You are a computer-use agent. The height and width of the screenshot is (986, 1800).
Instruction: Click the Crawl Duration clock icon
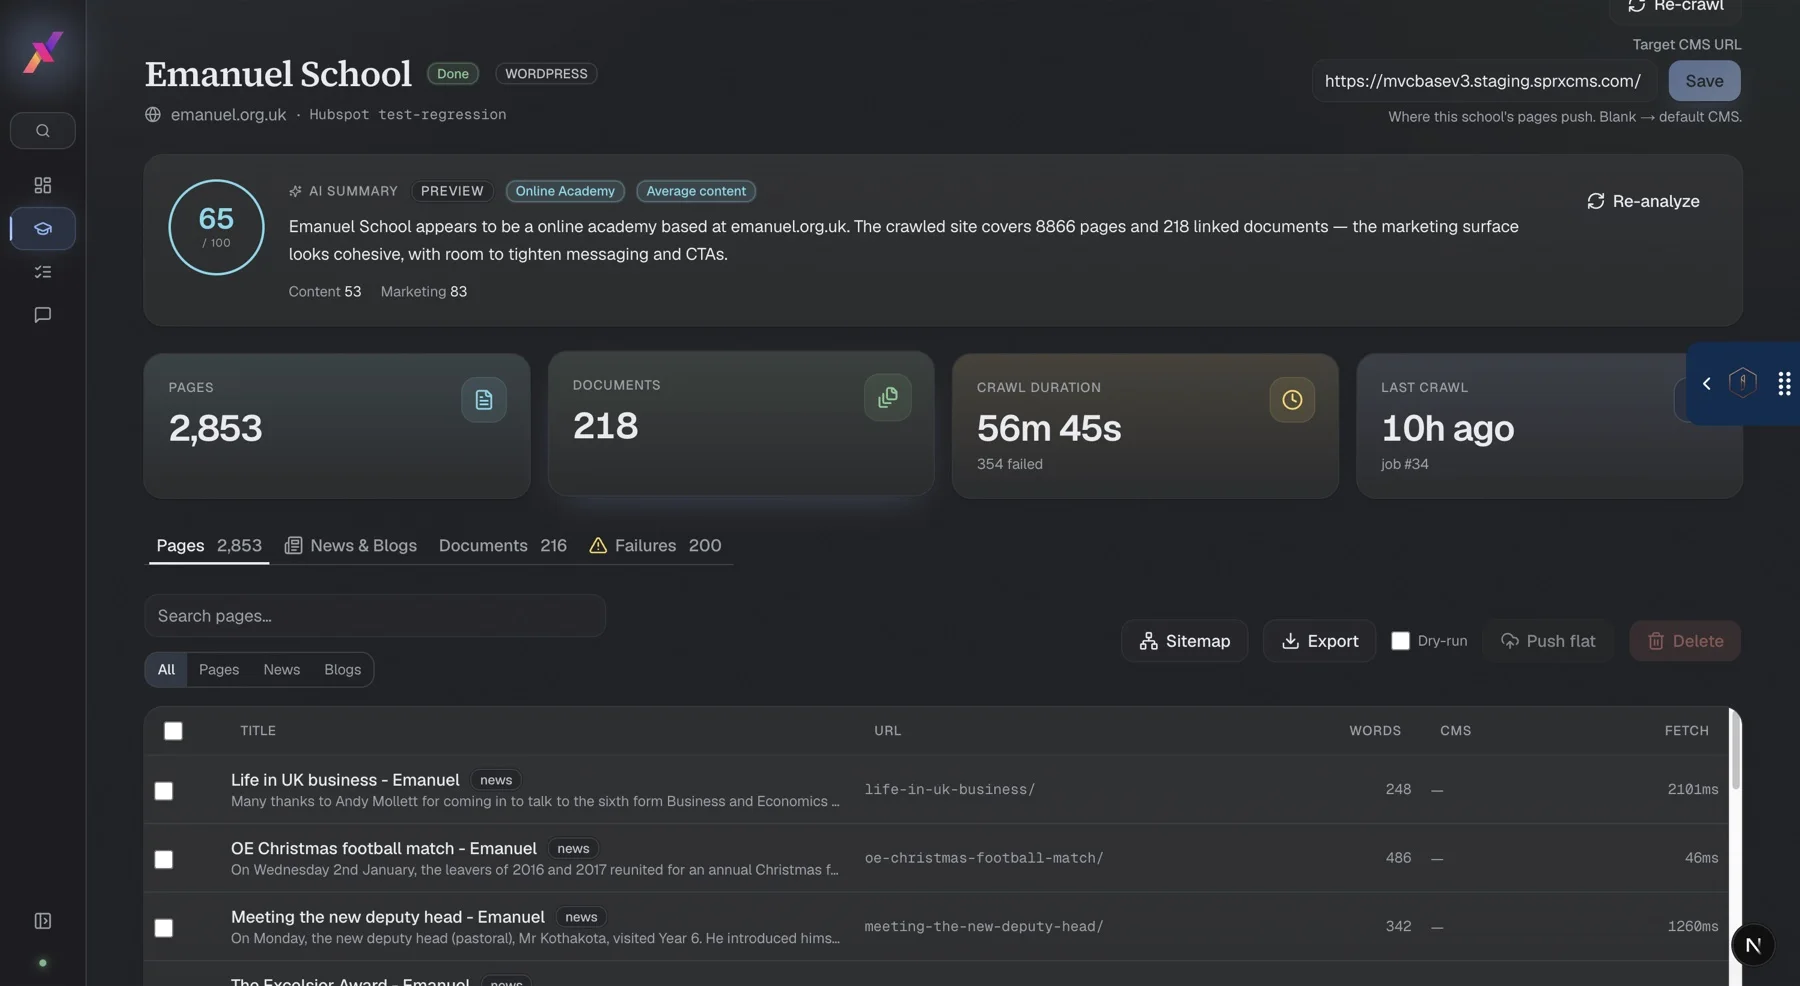tap(1292, 400)
